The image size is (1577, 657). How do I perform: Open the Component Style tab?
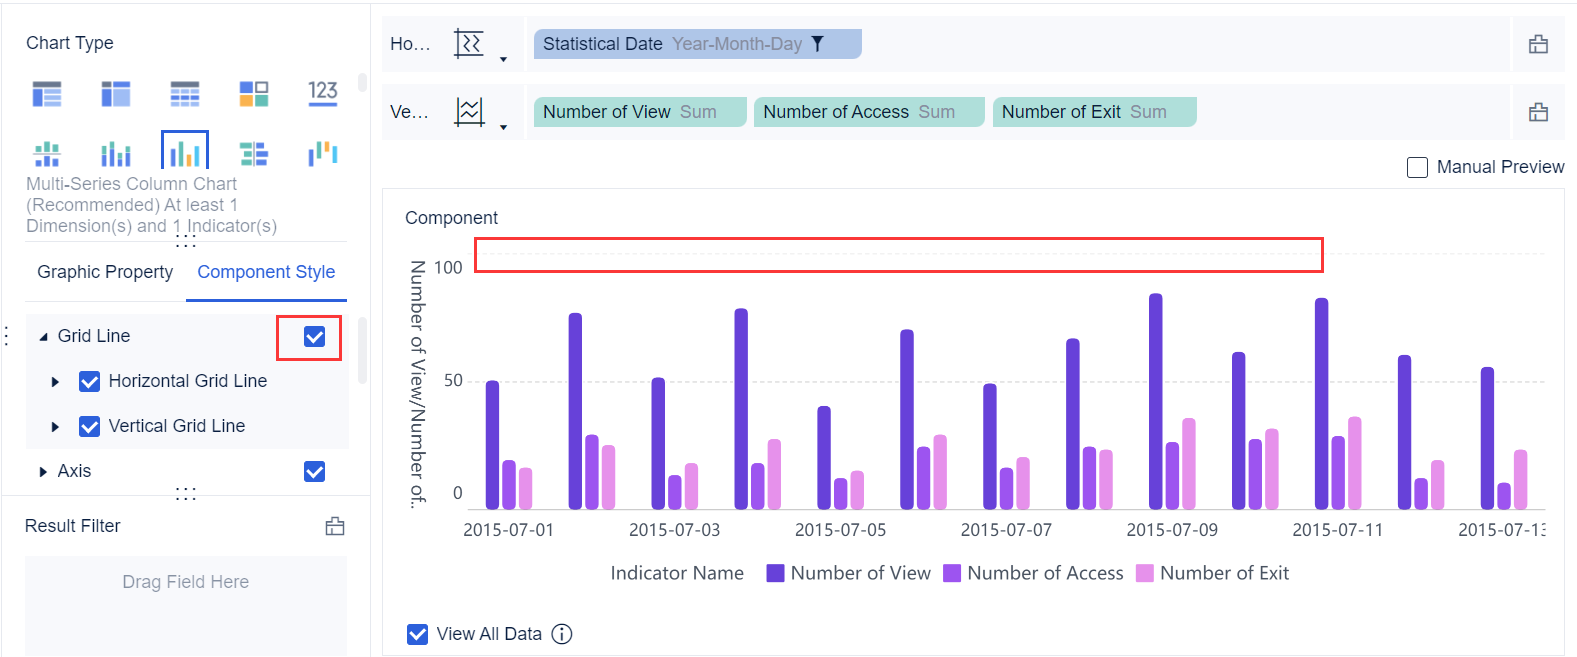[266, 272]
